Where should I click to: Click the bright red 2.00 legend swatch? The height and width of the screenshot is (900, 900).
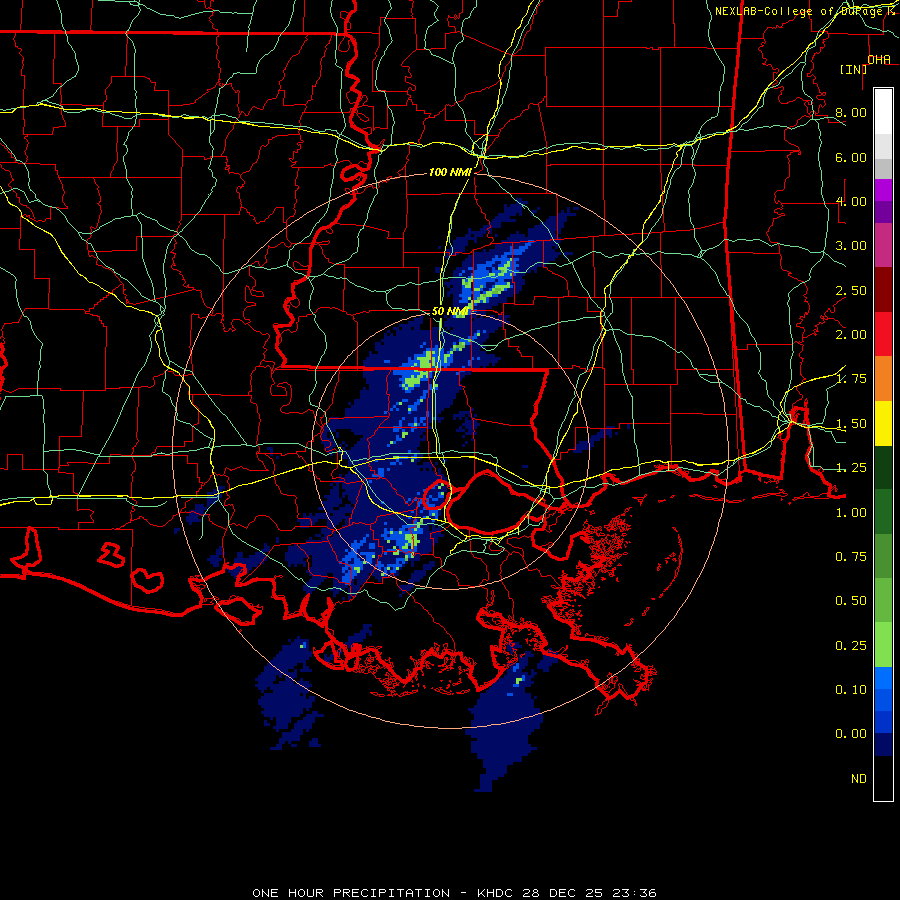click(x=883, y=334)
